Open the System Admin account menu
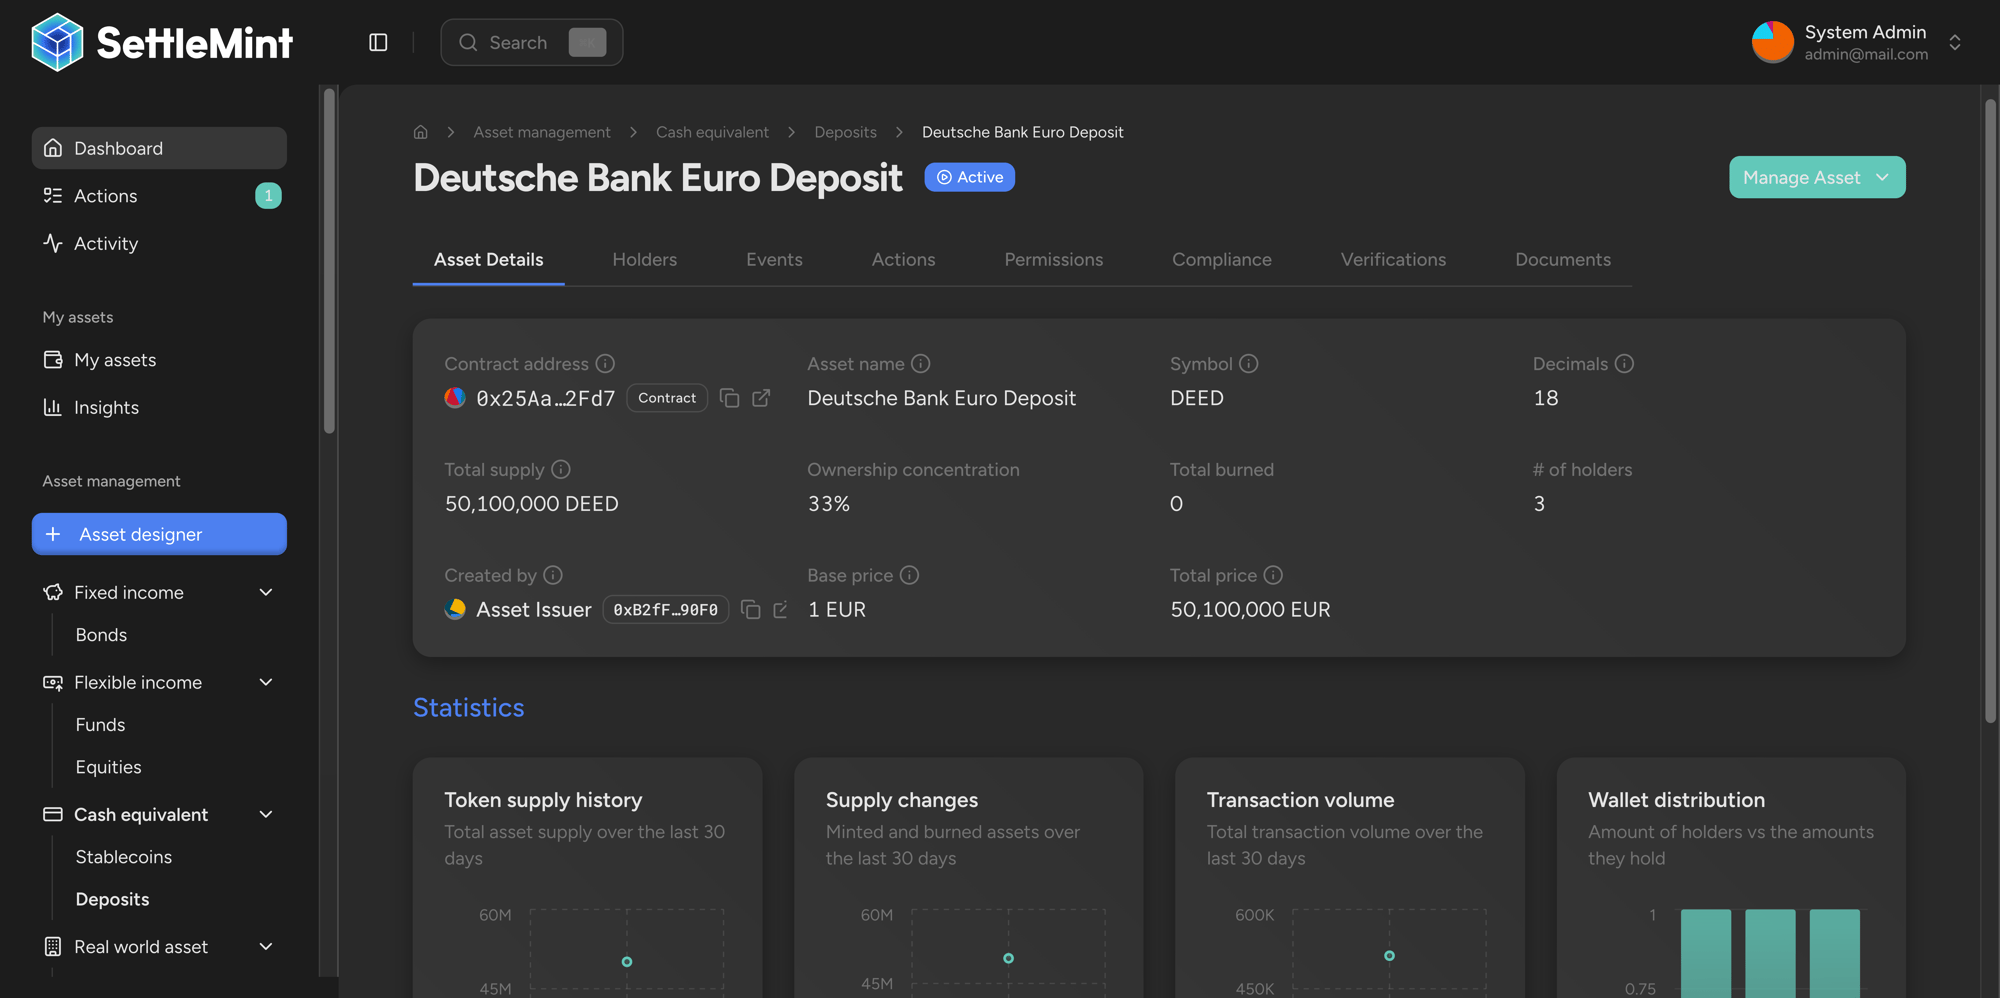This screenshot has width=2000, height=998. [x=1863, y=42]
